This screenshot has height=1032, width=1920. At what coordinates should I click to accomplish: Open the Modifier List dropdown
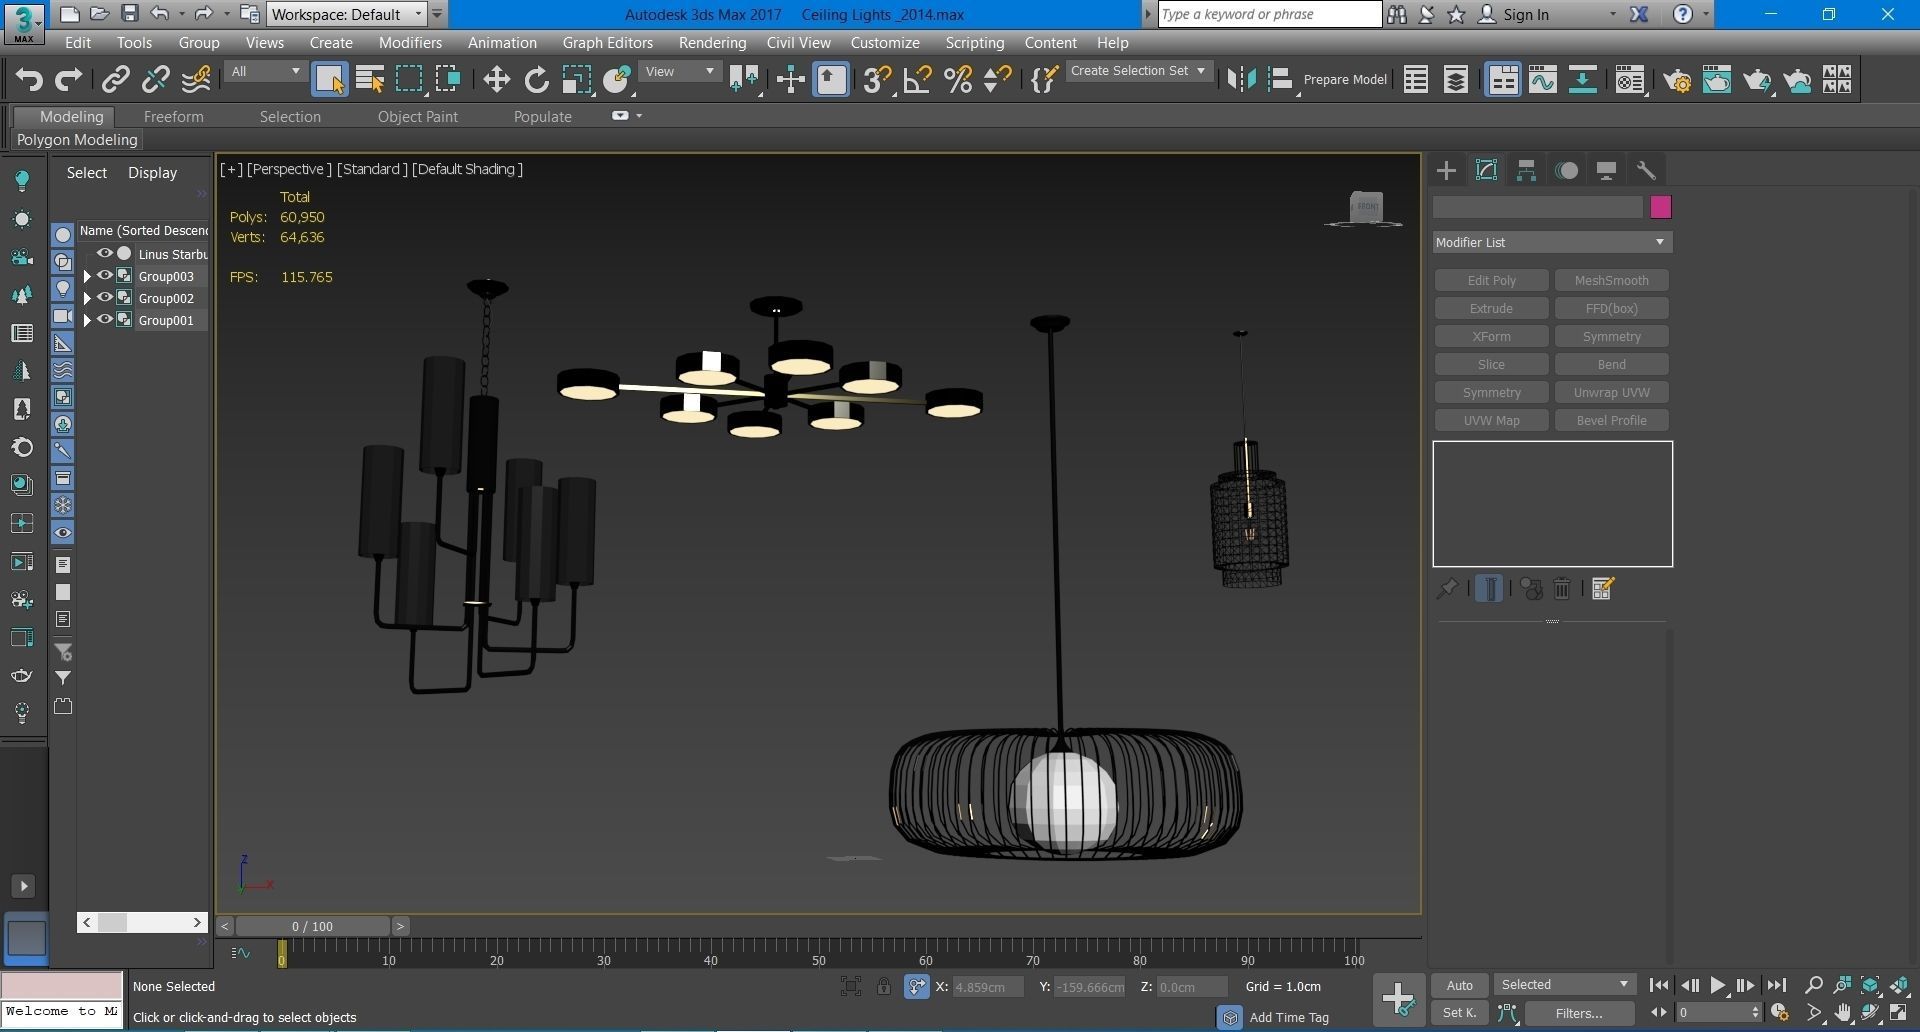(x=1552, y=242)
